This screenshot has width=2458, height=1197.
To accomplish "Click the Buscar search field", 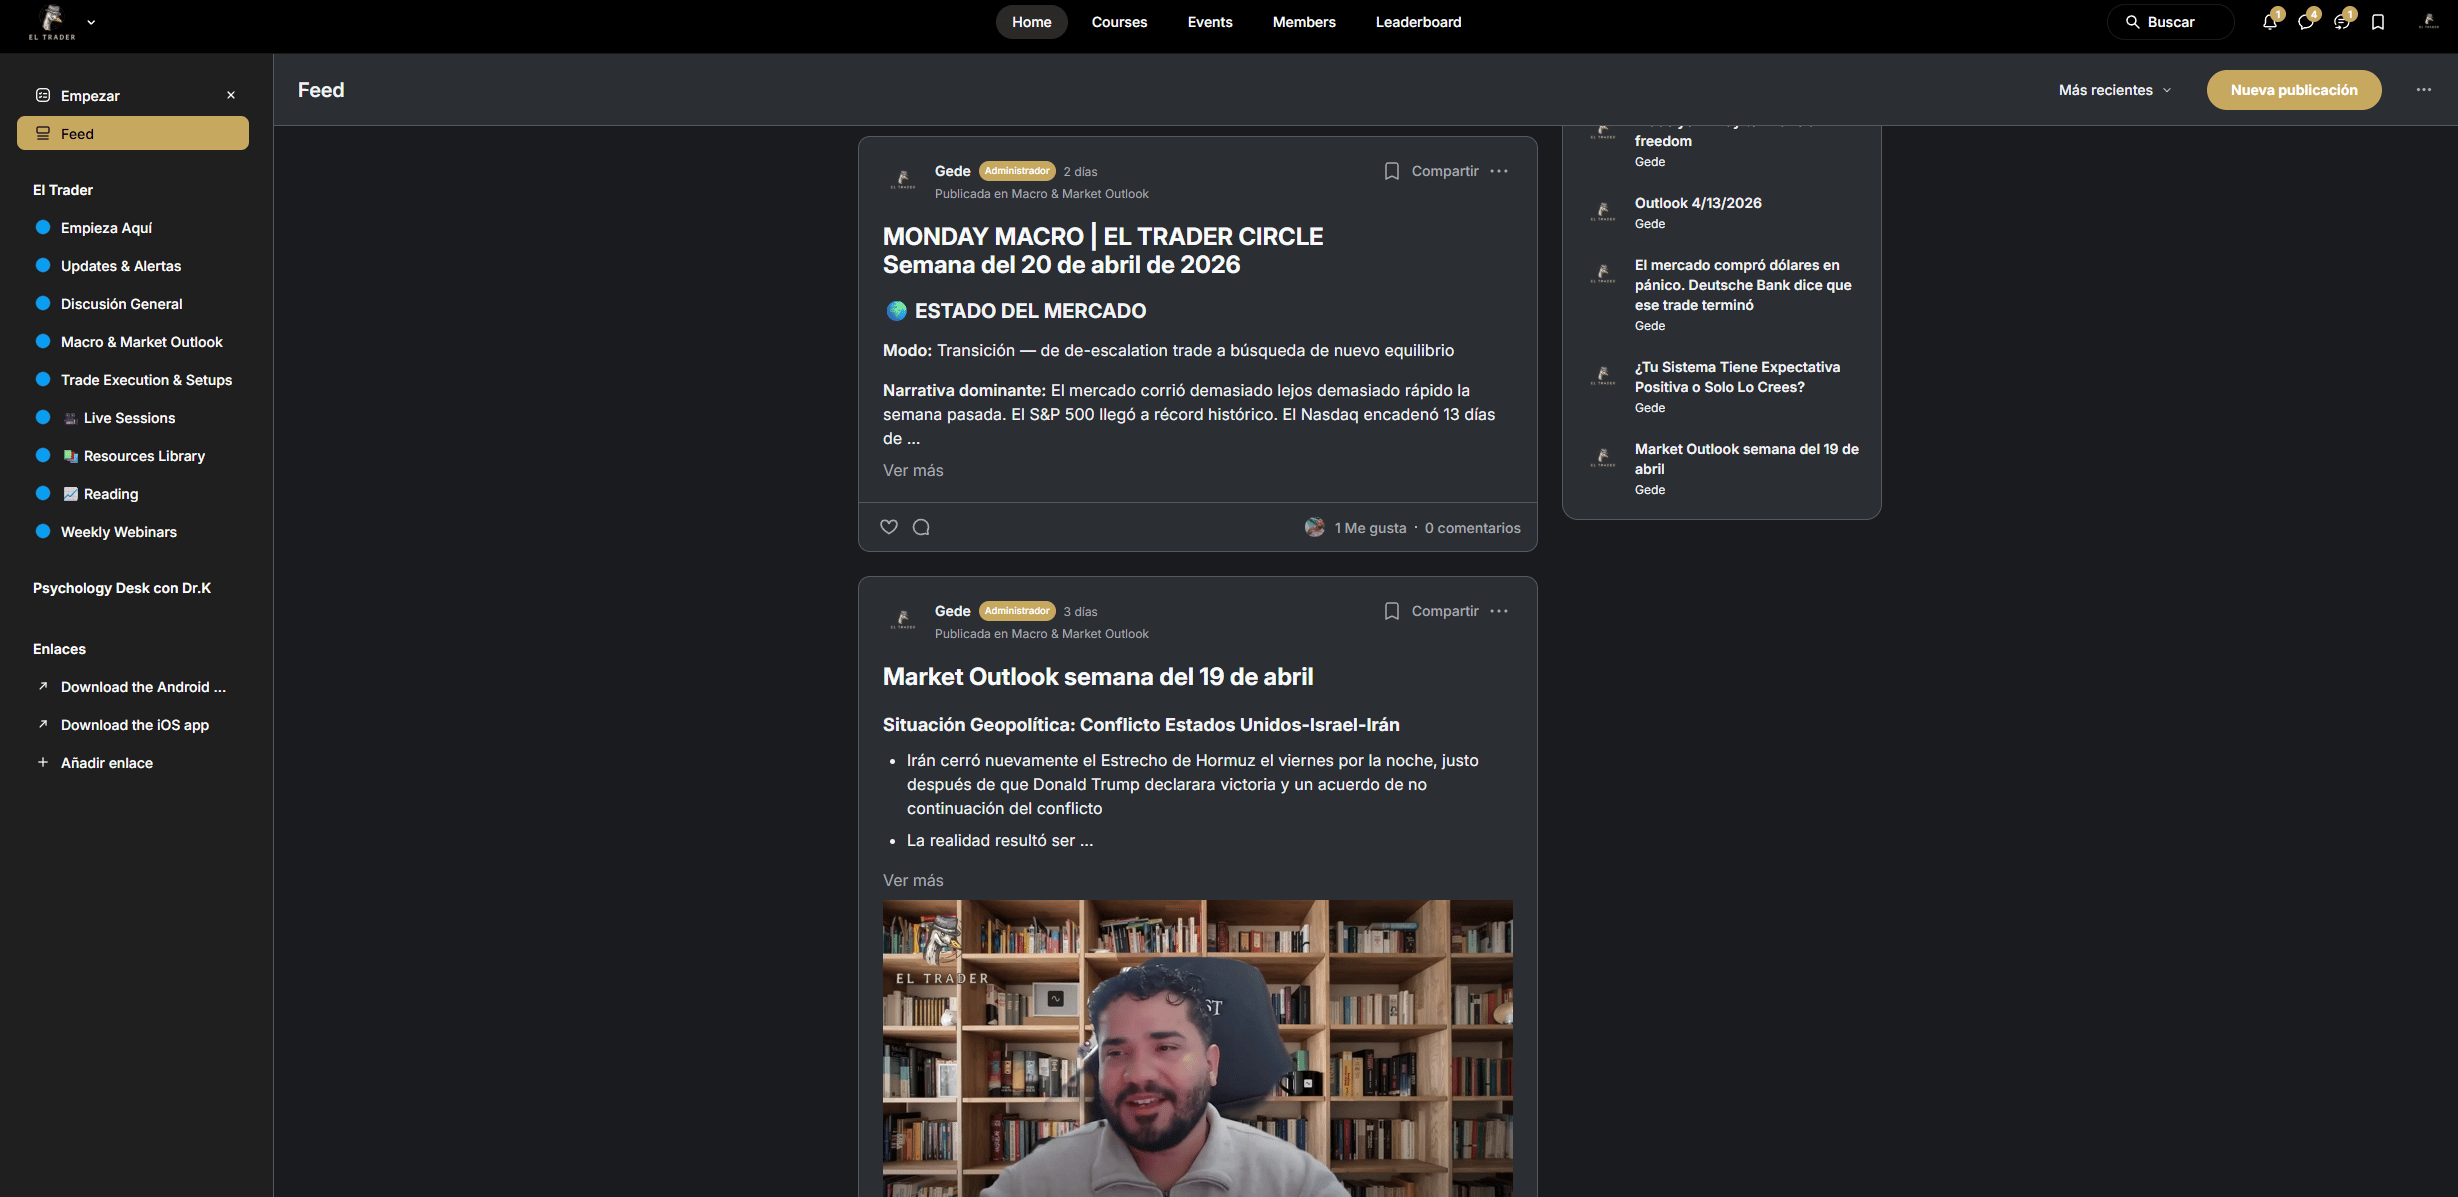I will 2170,22.
